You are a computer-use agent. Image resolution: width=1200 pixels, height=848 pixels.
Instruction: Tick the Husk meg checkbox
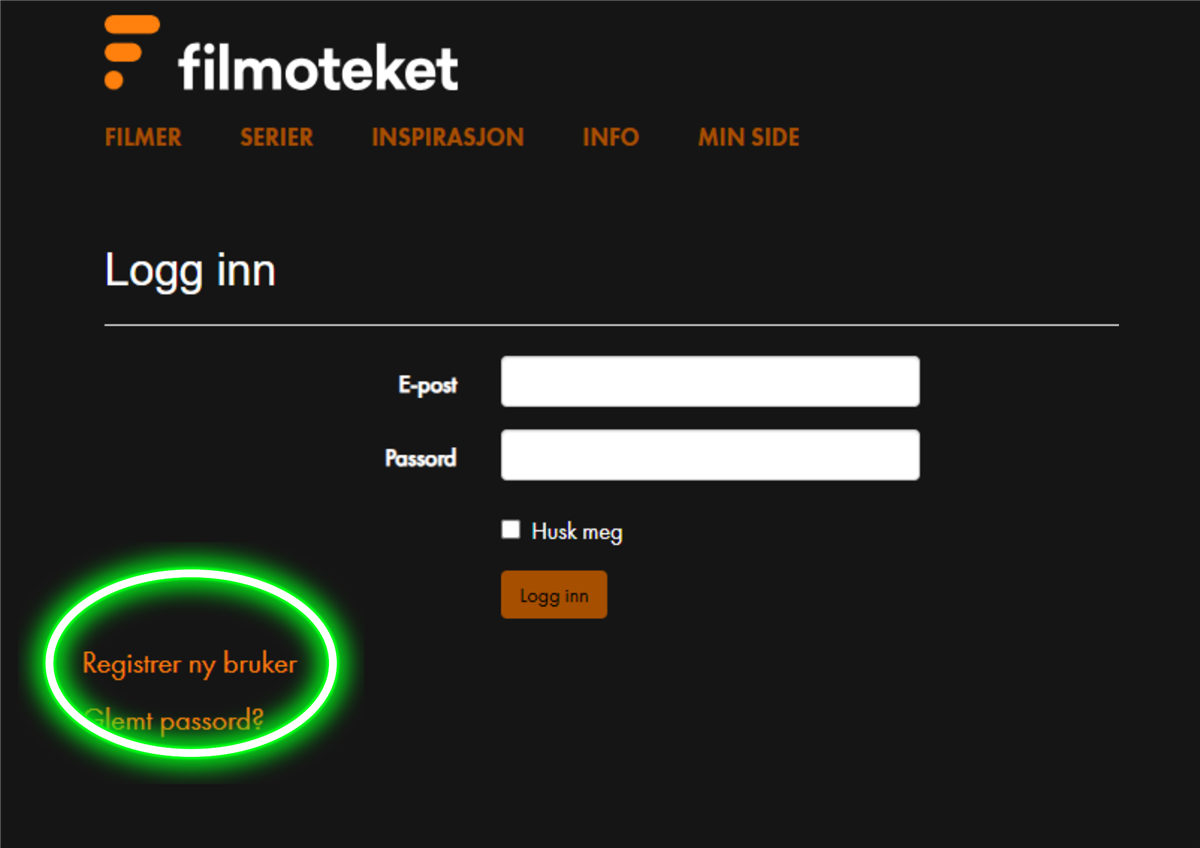click(x=511, y=530)
